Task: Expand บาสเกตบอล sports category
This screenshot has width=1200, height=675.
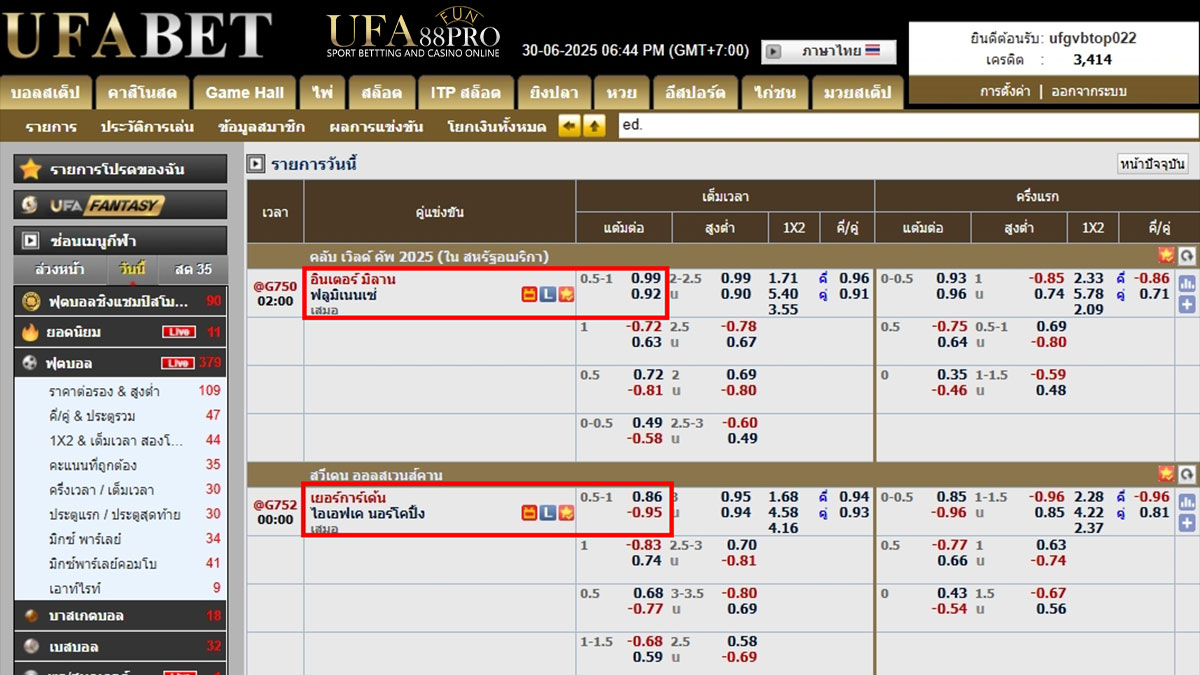Action: pos(120,616)
